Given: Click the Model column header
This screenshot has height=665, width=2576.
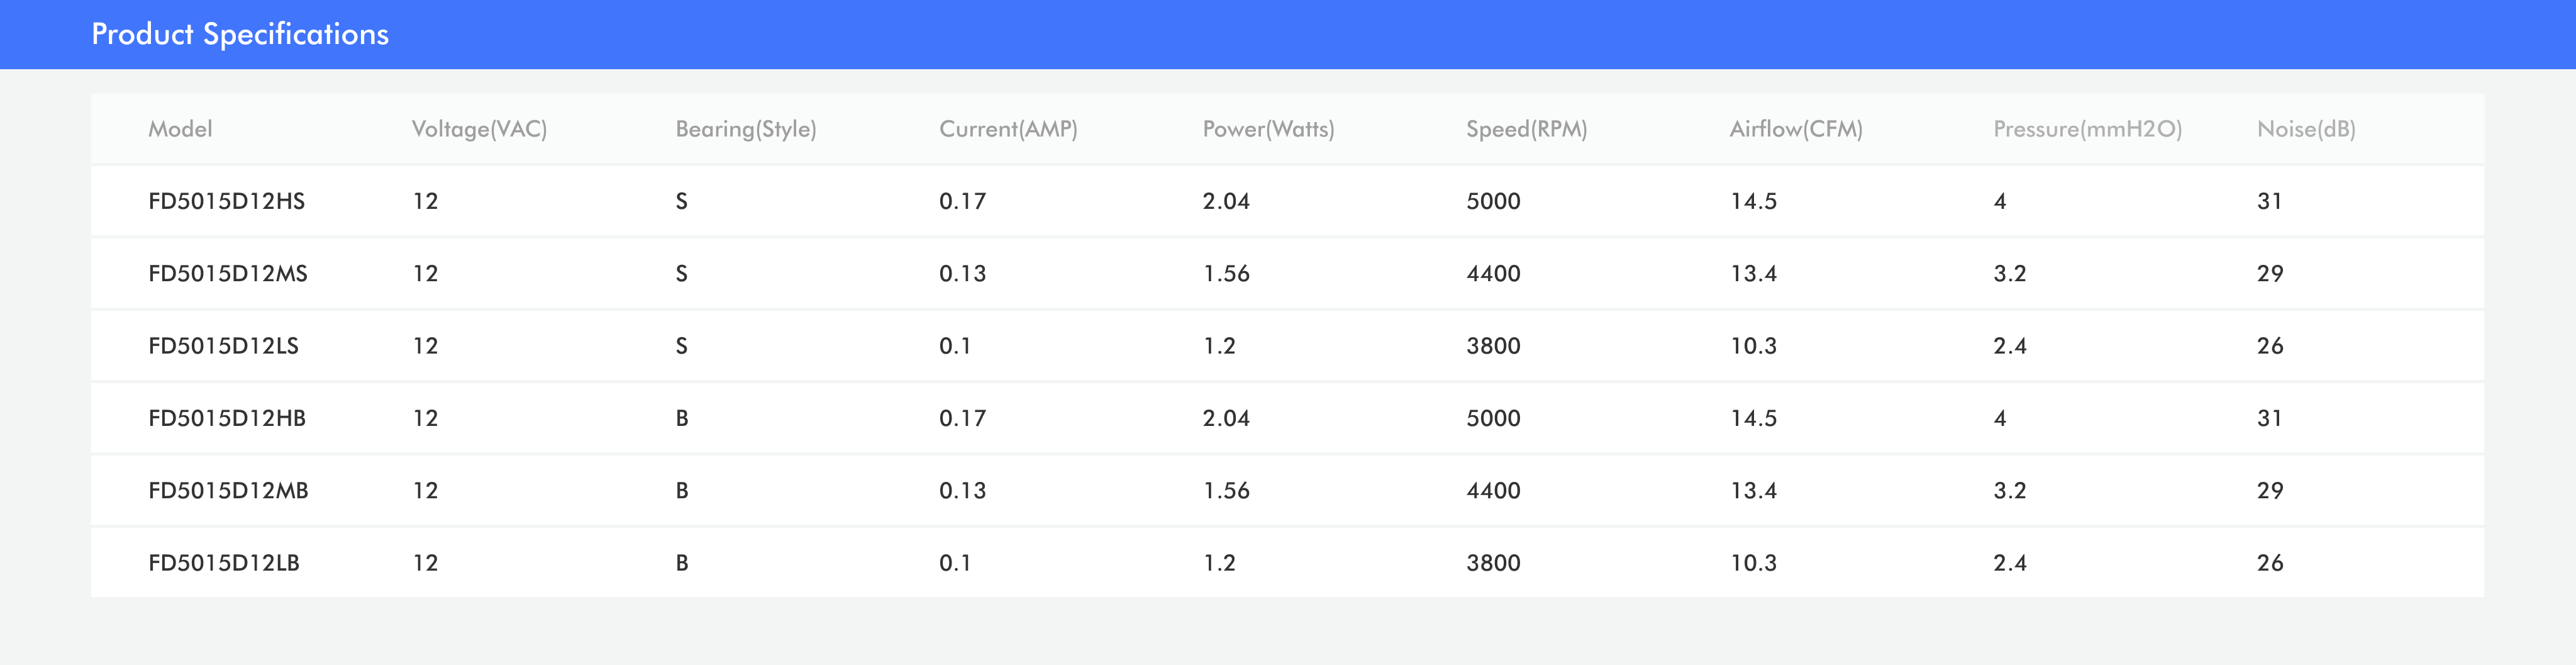Looking at the screenshot, I should 180,129.
